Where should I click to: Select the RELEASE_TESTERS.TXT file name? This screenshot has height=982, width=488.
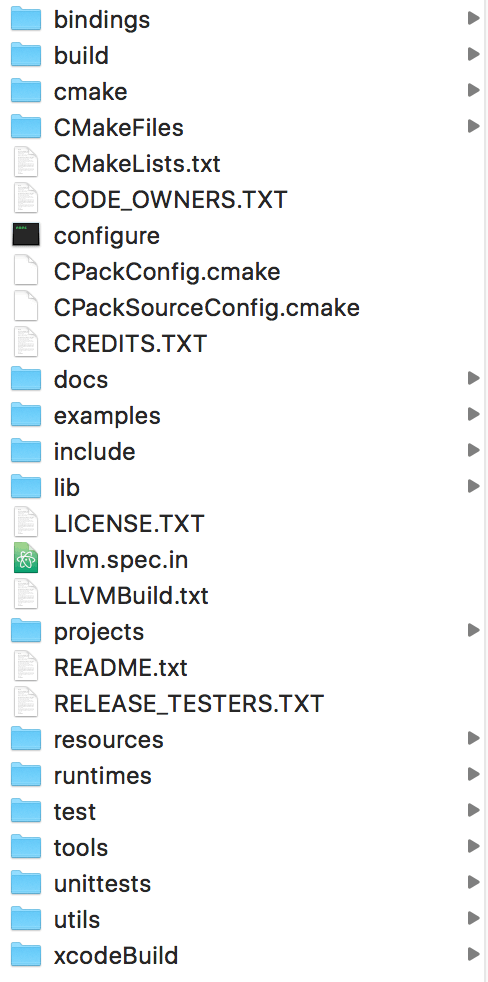tap(189, 703)
